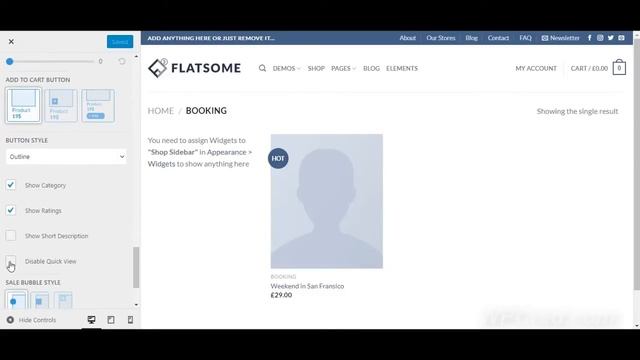This screenshot has height=360, width=640.
Task: Click the cart bag icon showing 0
Action: [x=619, y=68]
